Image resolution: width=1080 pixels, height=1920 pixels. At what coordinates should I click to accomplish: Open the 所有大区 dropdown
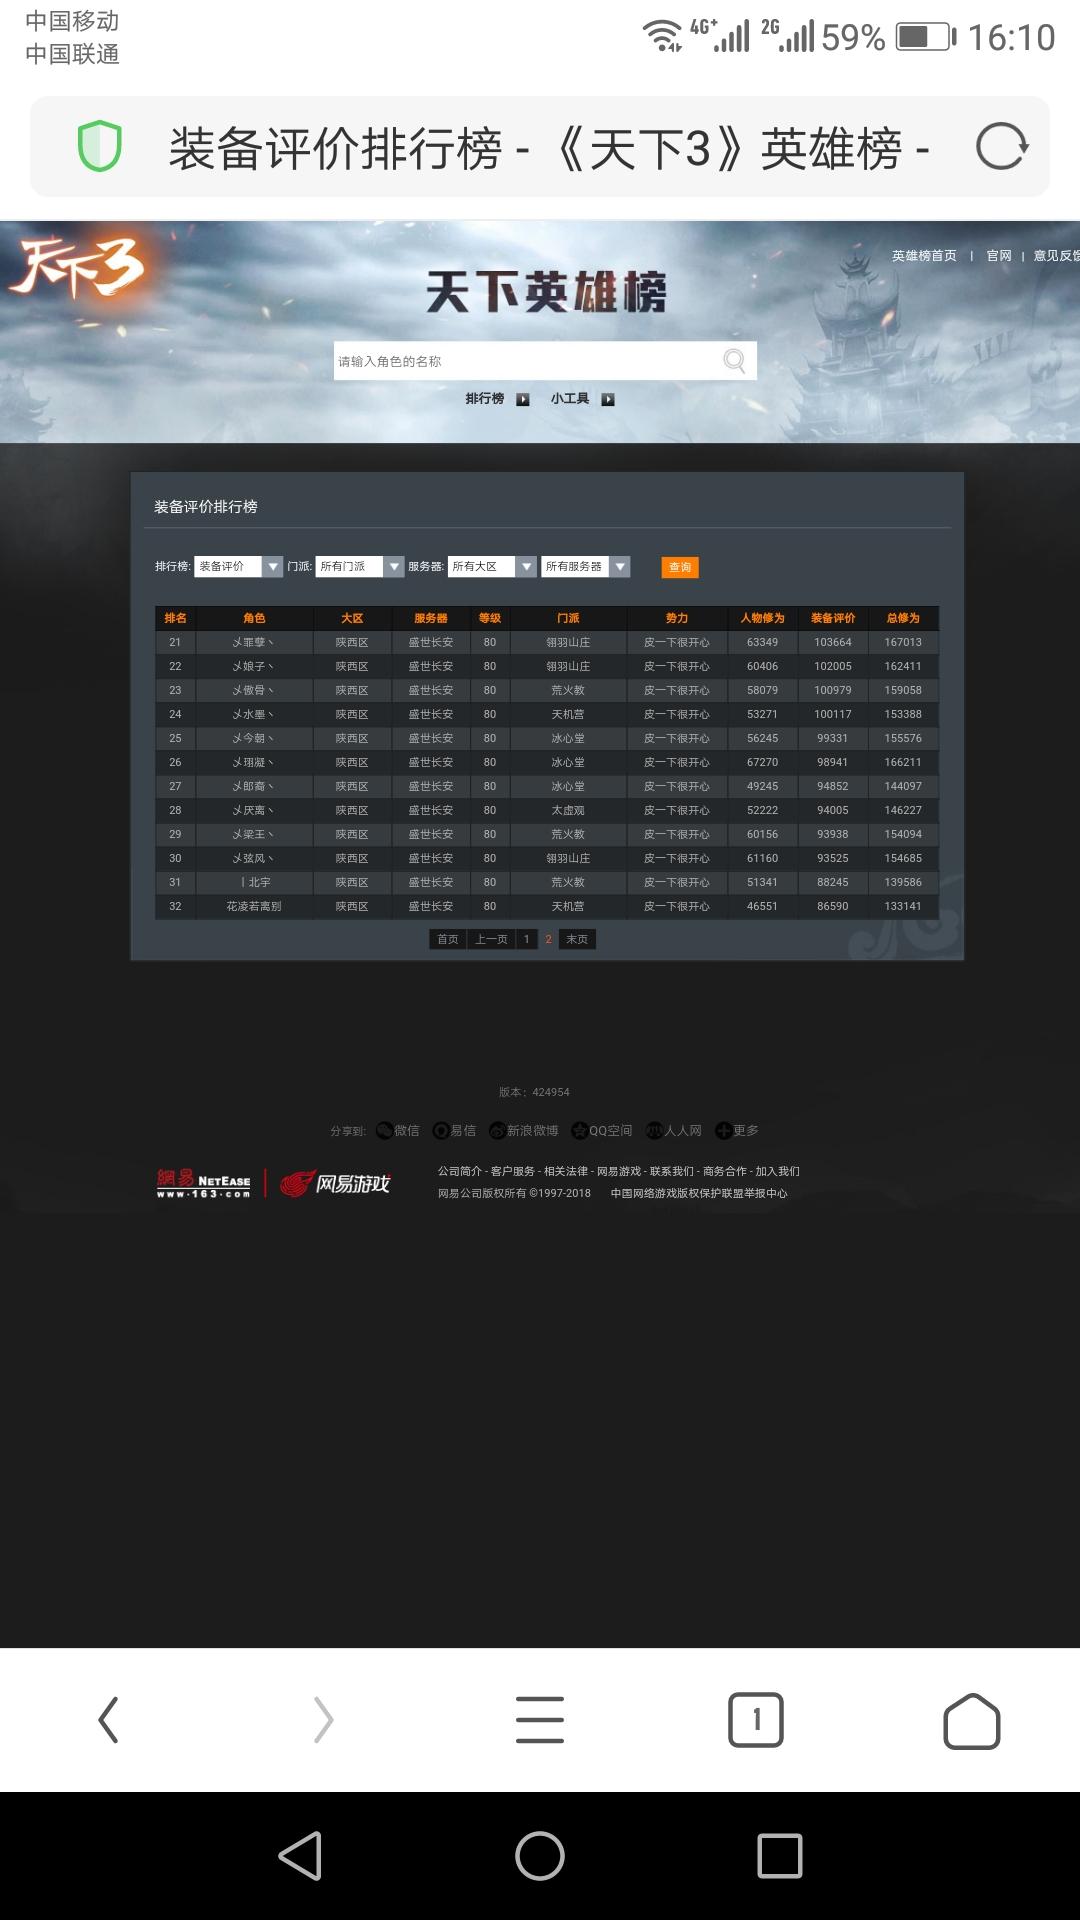pos(492,566)
